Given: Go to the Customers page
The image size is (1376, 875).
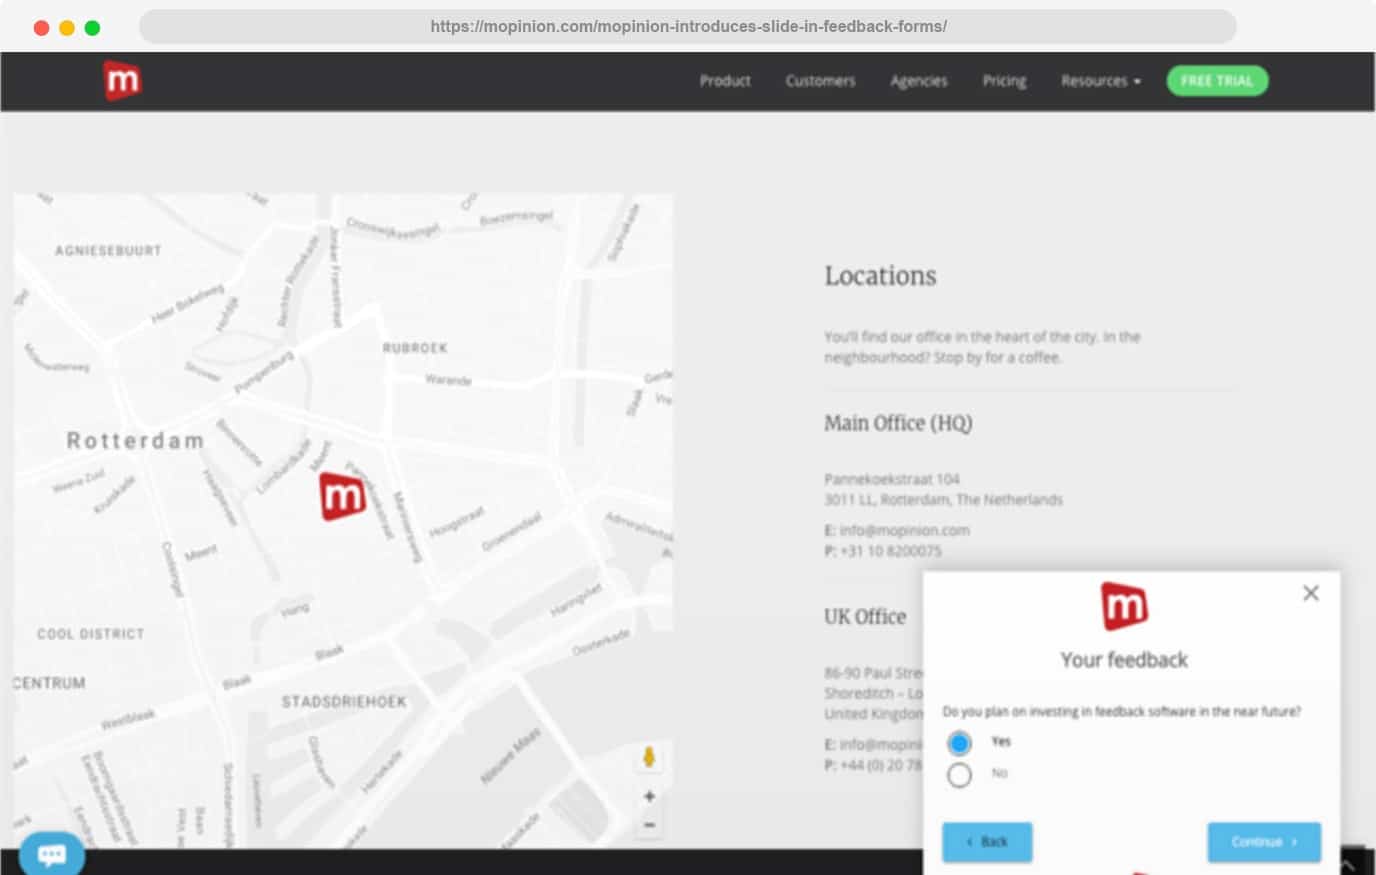Looking at the screenshot, I should (820, 81).
